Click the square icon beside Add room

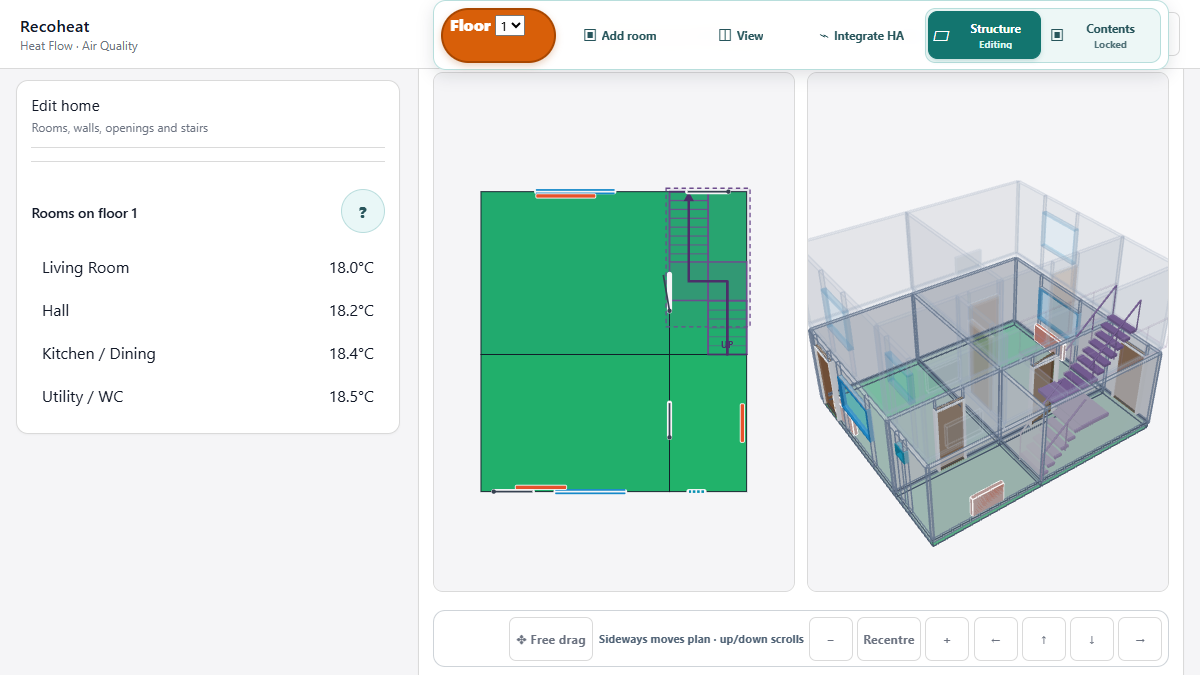(x=590, y=36)
